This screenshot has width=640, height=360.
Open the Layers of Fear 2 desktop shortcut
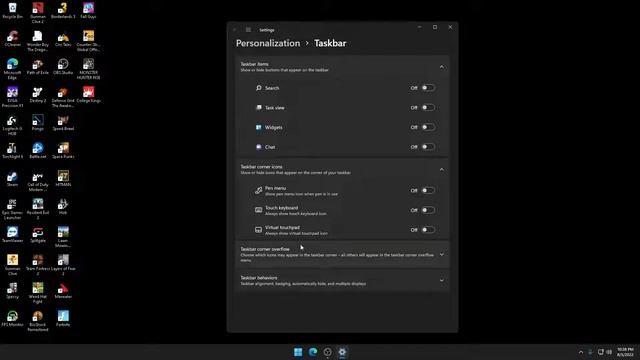click(63, 264)
